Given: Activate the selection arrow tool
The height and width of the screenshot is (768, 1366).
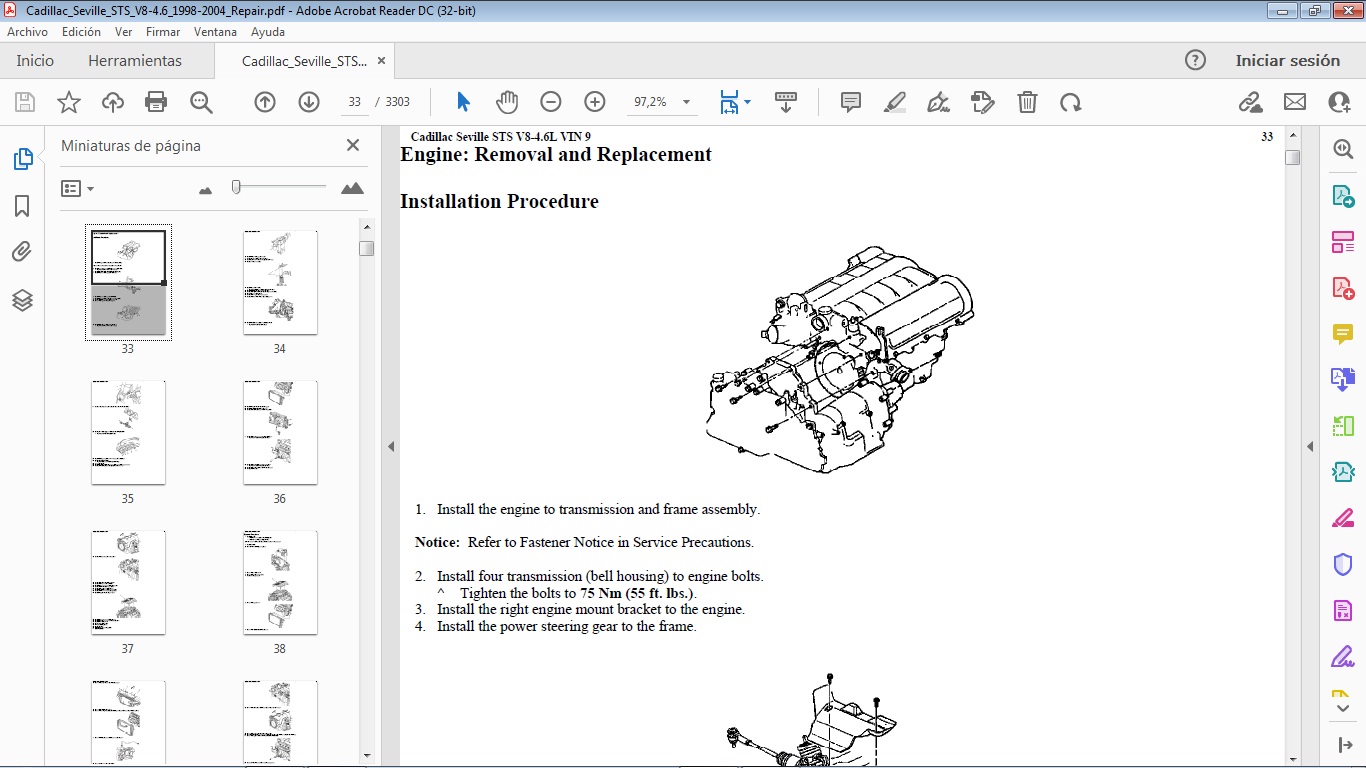Looking at the screenshot, I should pyautogui.click(x=463, y=102).
